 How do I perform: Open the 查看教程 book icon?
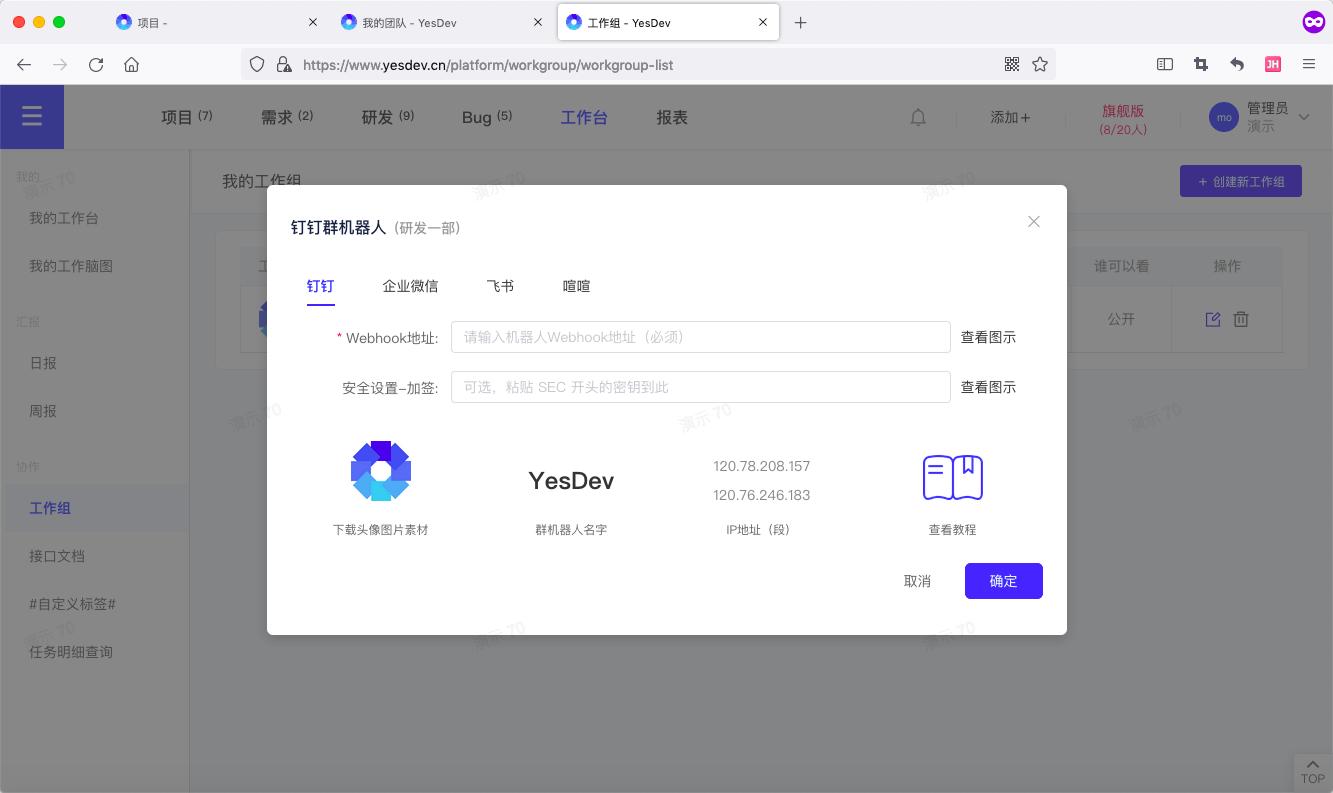tap(952, 478)
